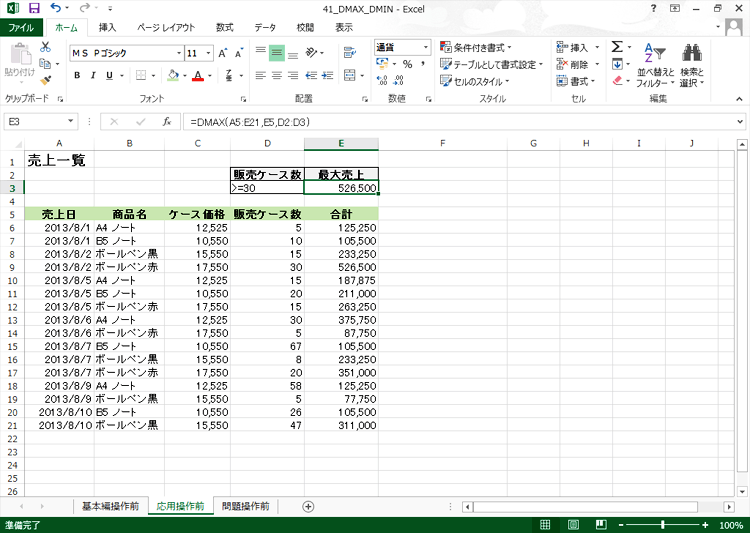Decrease the indent level
The height and width of the screenshot is (533, 750).
point(311,76)
